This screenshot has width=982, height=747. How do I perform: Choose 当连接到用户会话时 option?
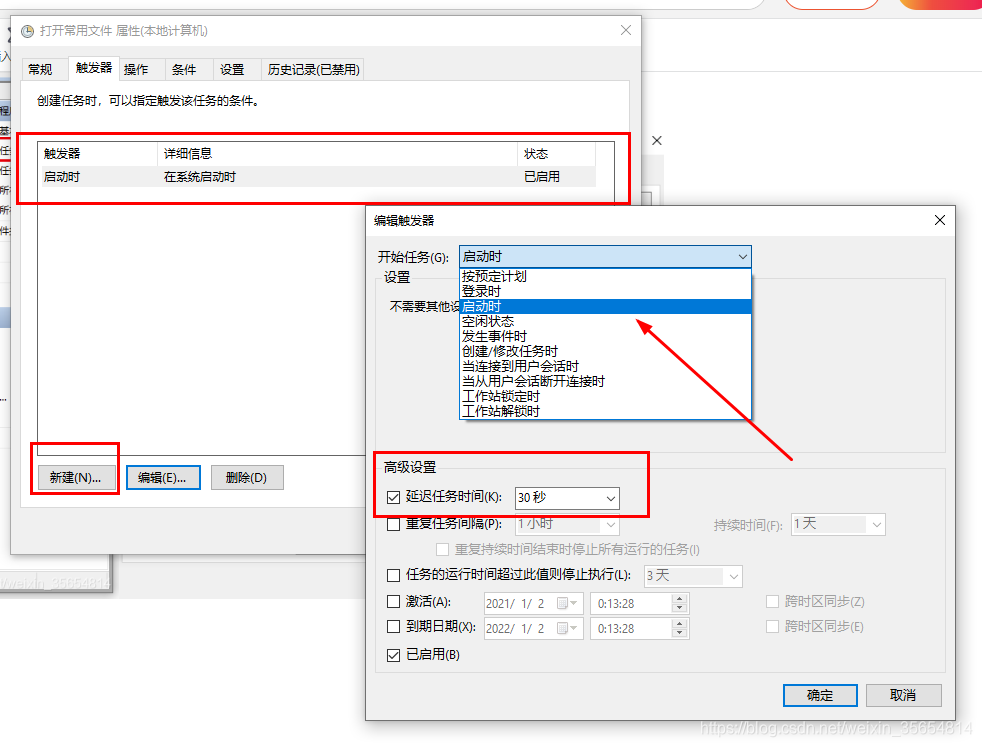pyautogui.click(x=605, y=366)
